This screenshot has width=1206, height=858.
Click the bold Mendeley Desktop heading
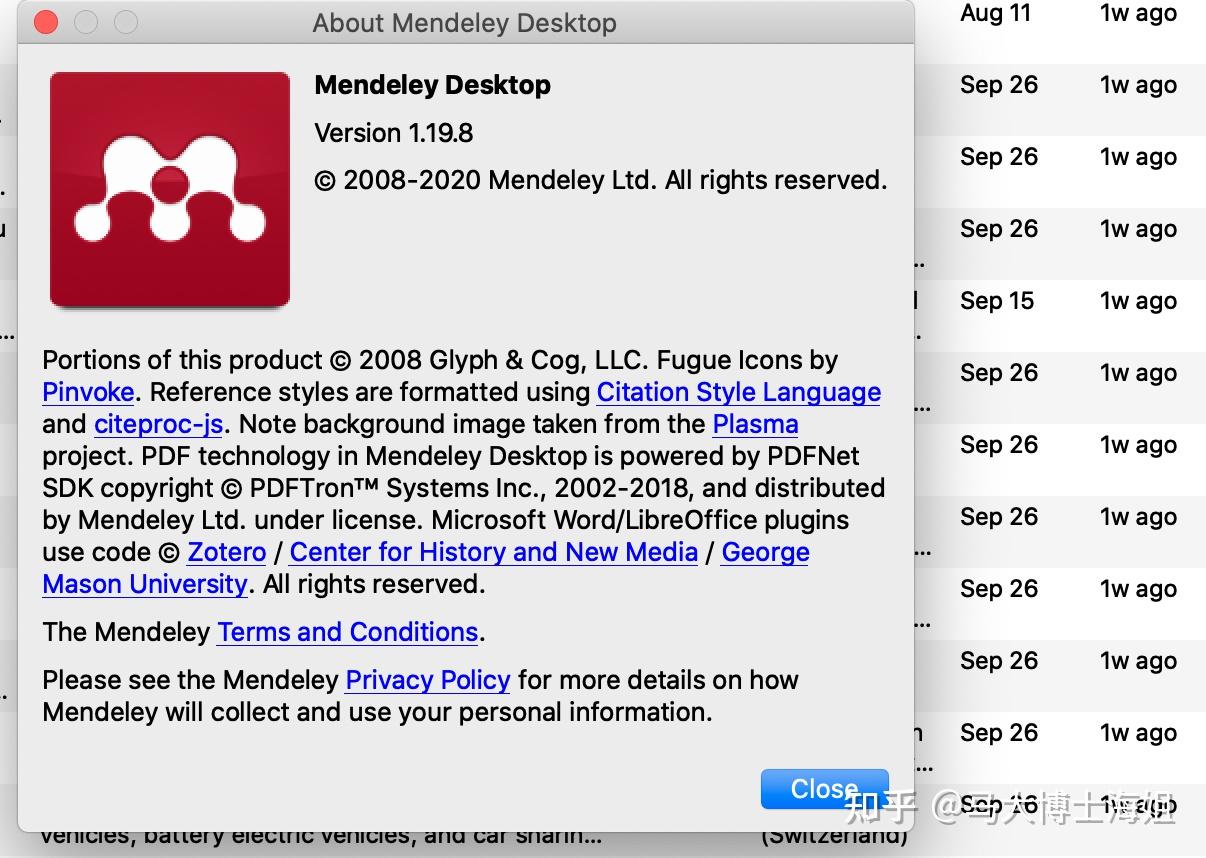click(x=432, y=85)
